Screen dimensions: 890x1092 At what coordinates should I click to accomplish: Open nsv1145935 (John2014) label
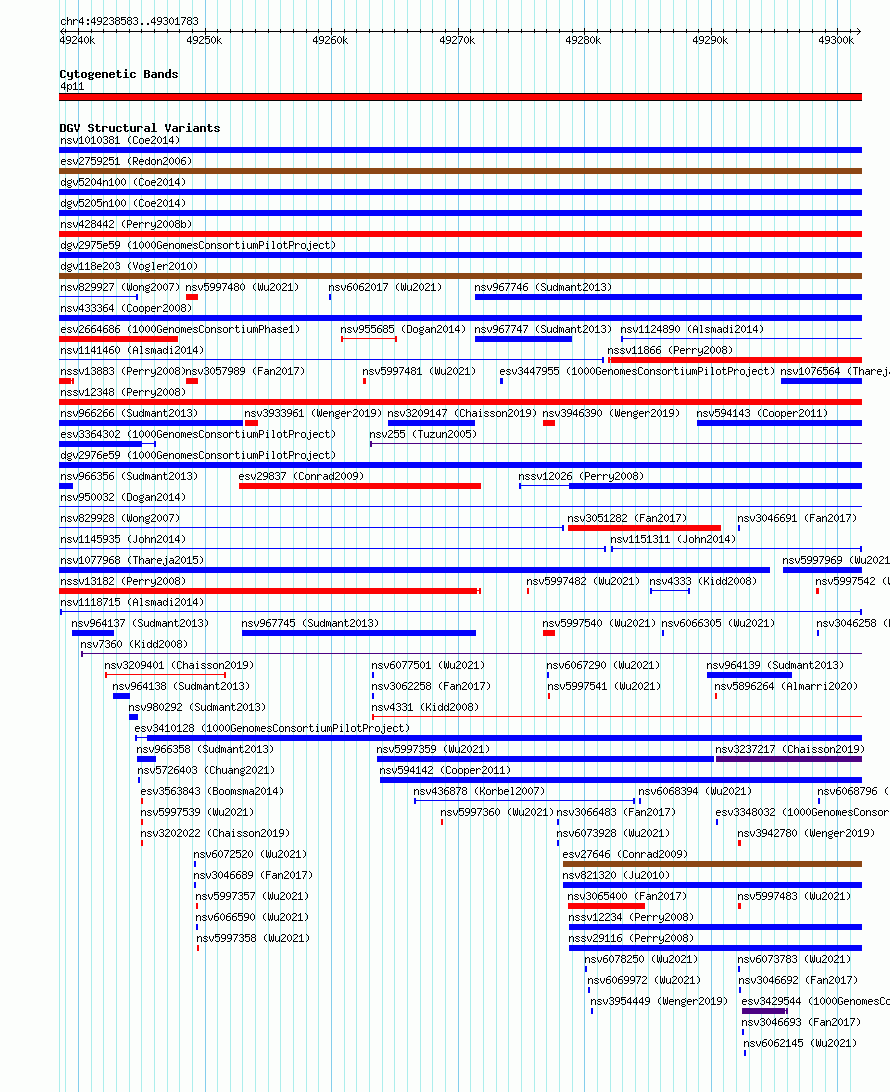tap(123, 539)
